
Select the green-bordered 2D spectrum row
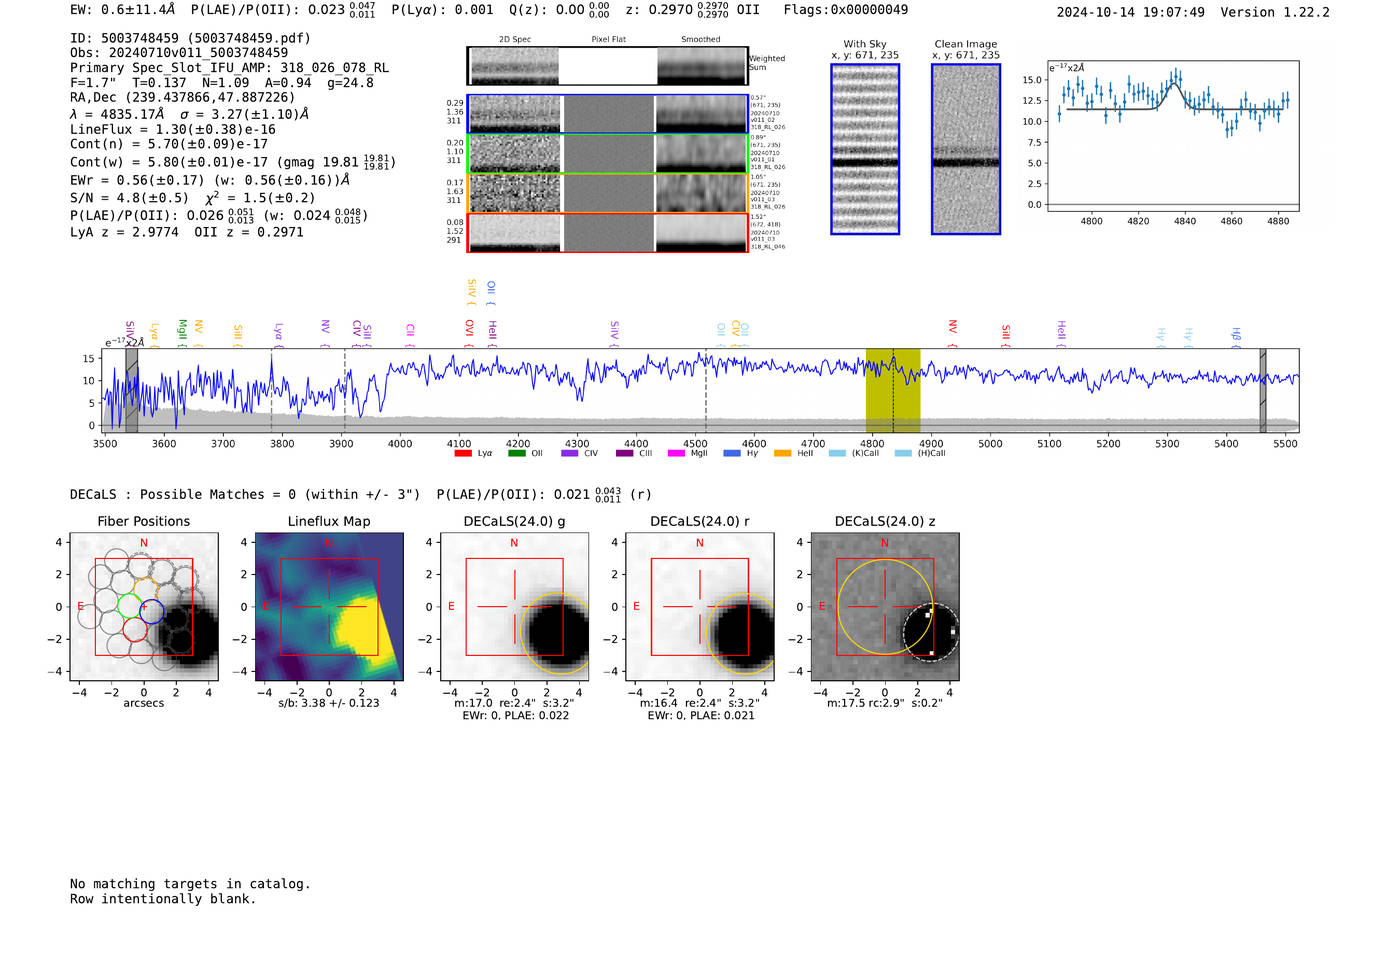pyautogui.click(x=607, y=153)
